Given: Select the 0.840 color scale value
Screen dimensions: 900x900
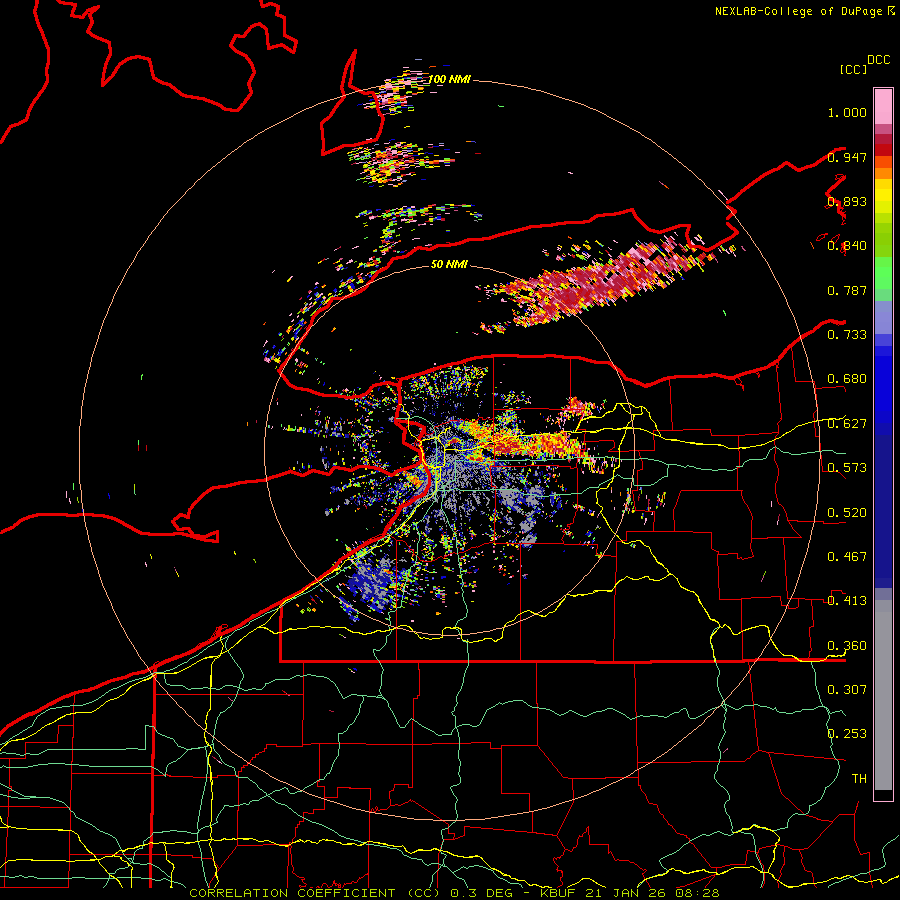Looking at the screenshot, I should click(847, 246).
